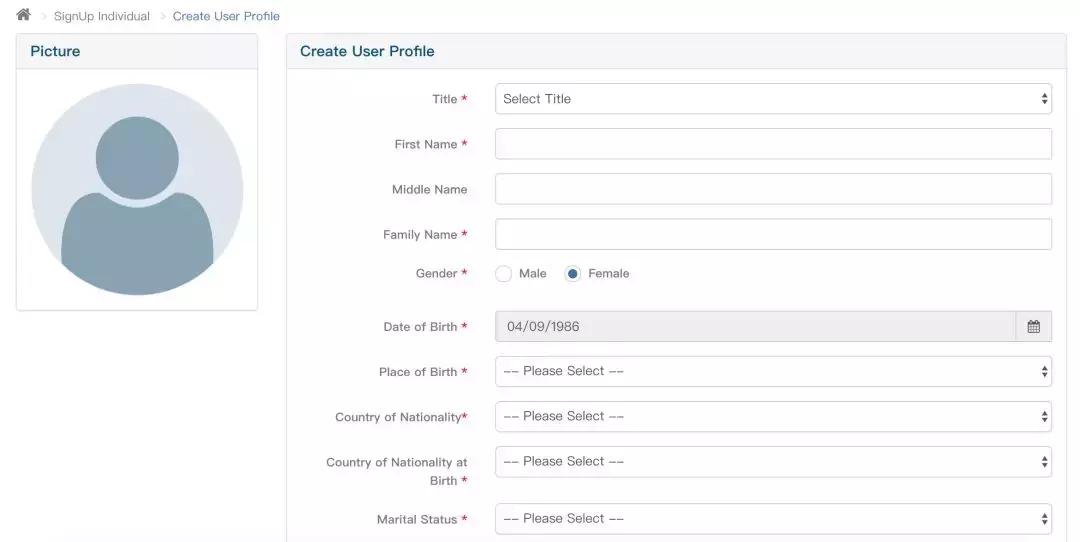Click into the Middle Name field
Image resolution: width=1080 pixels, height=542 pixels.
click(773, 189)
